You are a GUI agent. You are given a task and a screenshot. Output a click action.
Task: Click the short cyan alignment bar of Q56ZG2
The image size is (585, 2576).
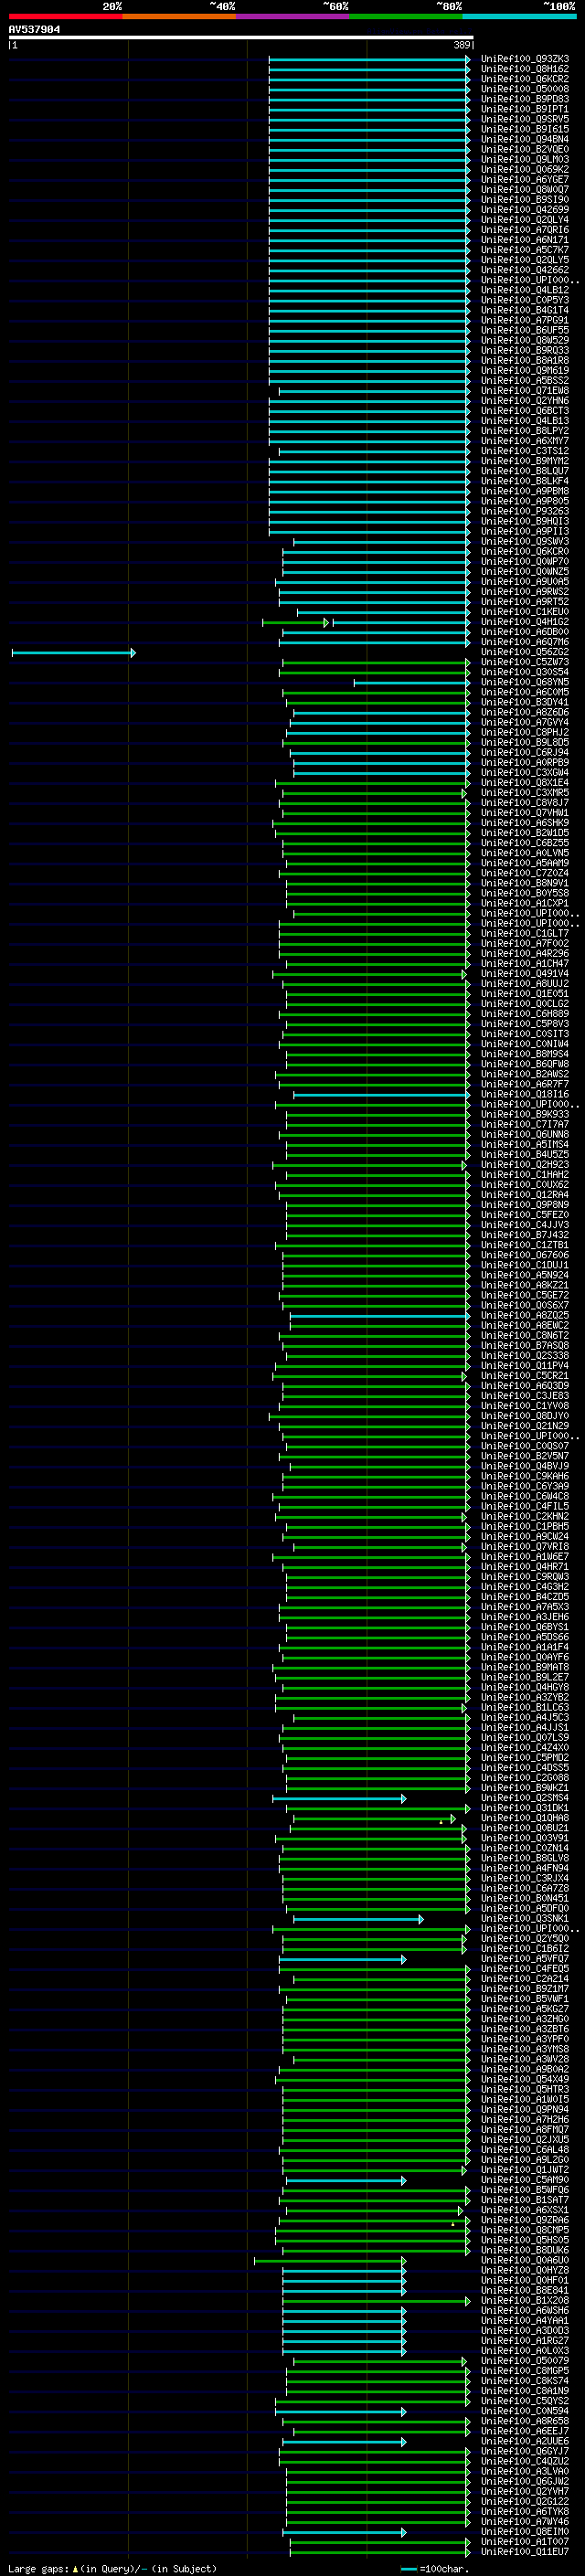(x=73, y=653)
